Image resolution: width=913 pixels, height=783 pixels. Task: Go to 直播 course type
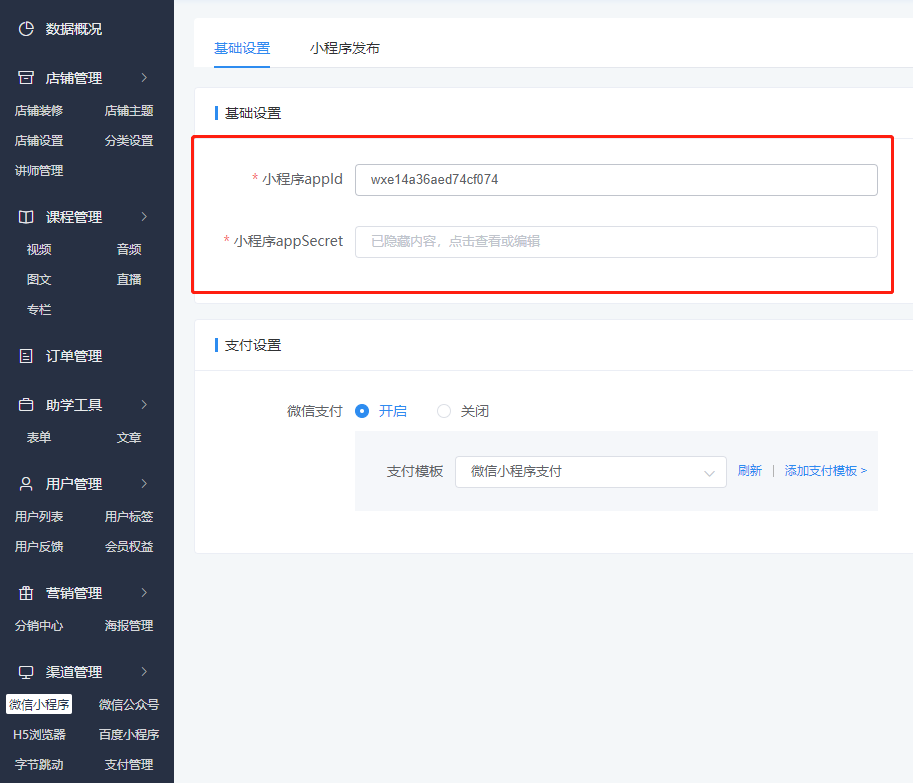[x=129, y=279]
